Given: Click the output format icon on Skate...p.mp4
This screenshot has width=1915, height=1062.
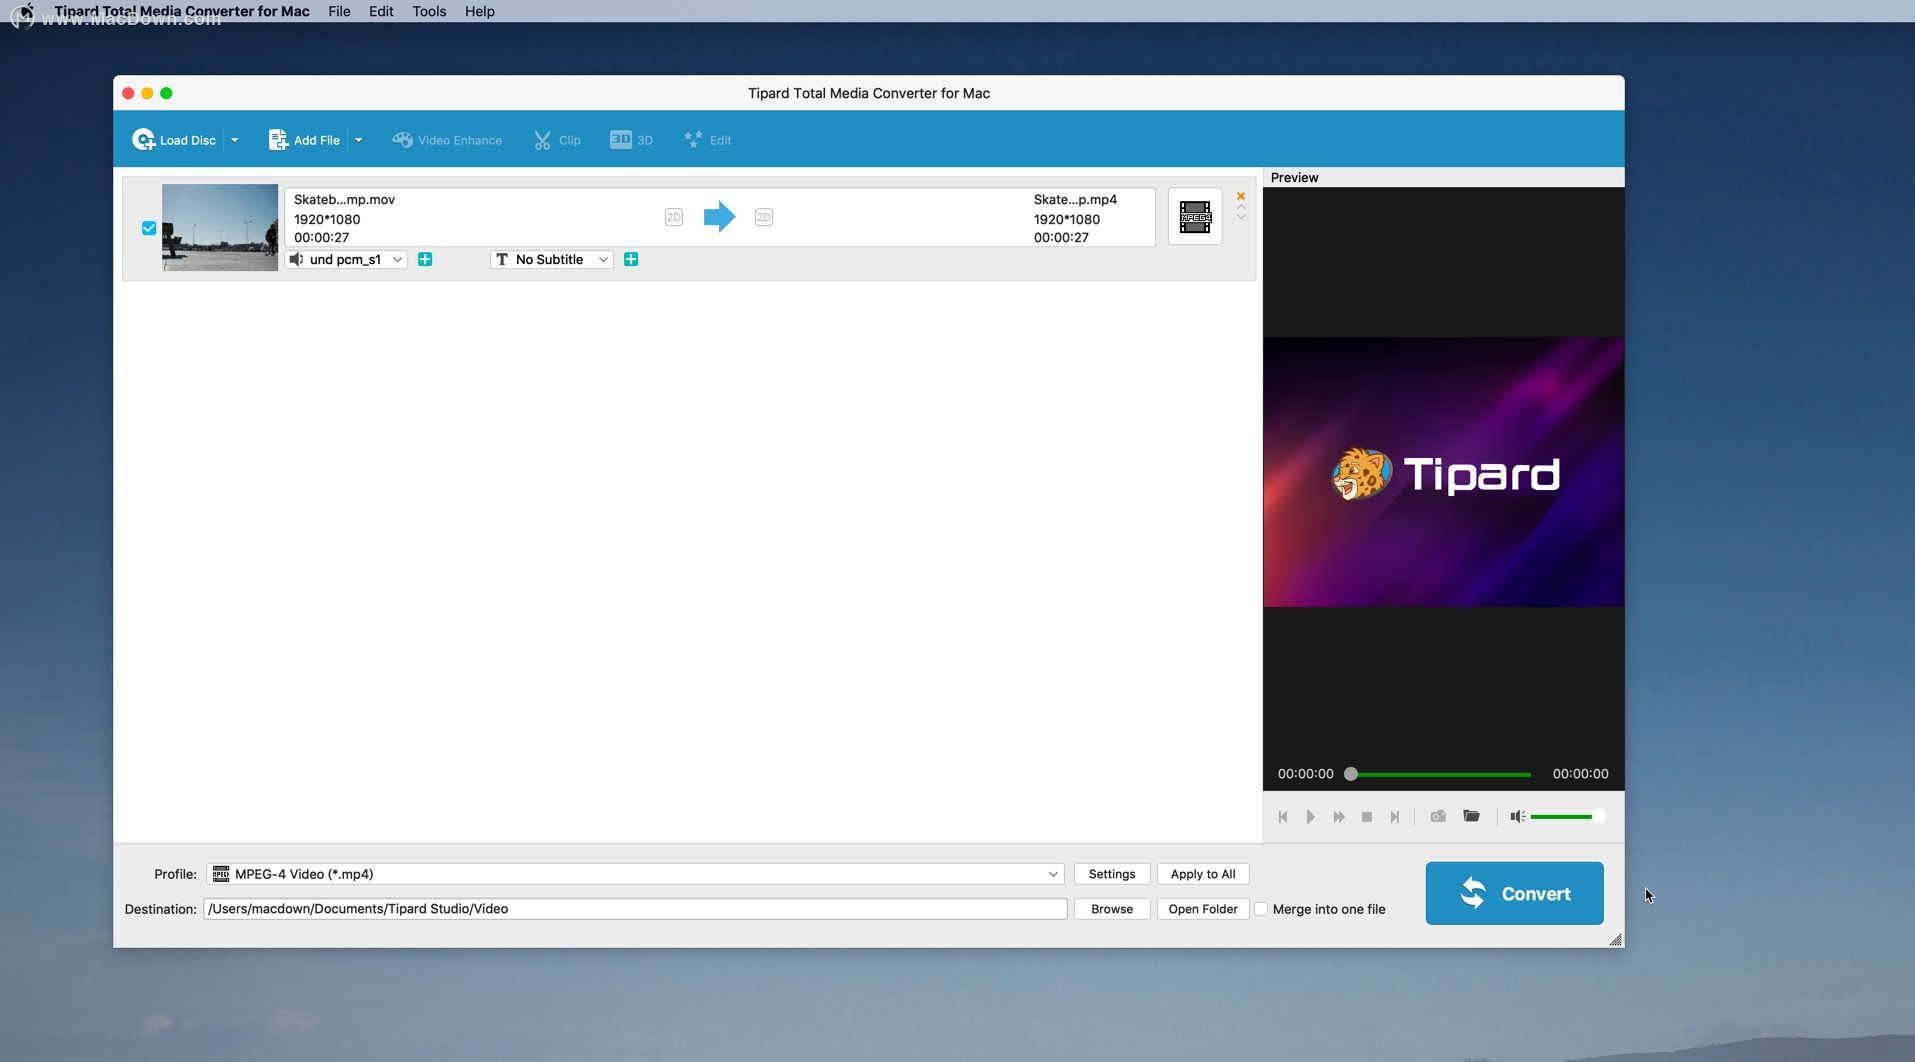Looking at the screenshot, I should tap(1195, 215).
